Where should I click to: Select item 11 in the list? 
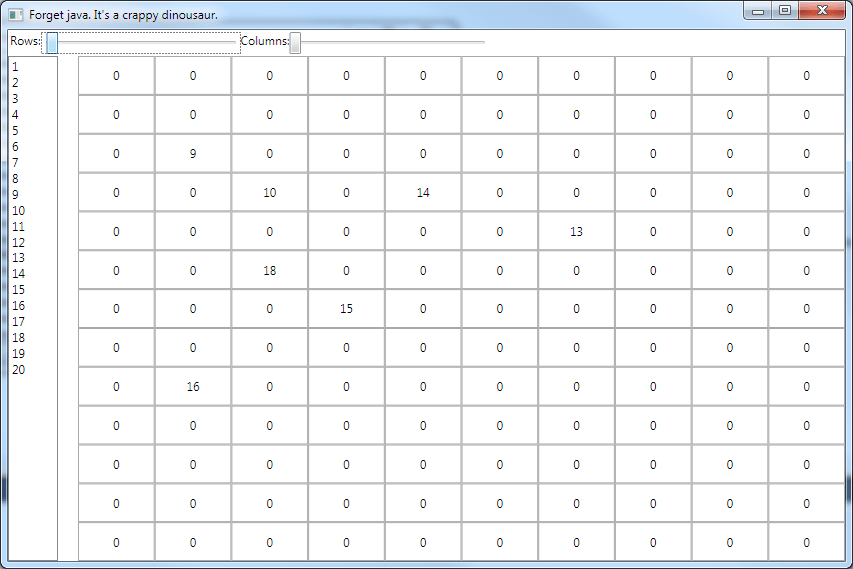coord(33,226)
